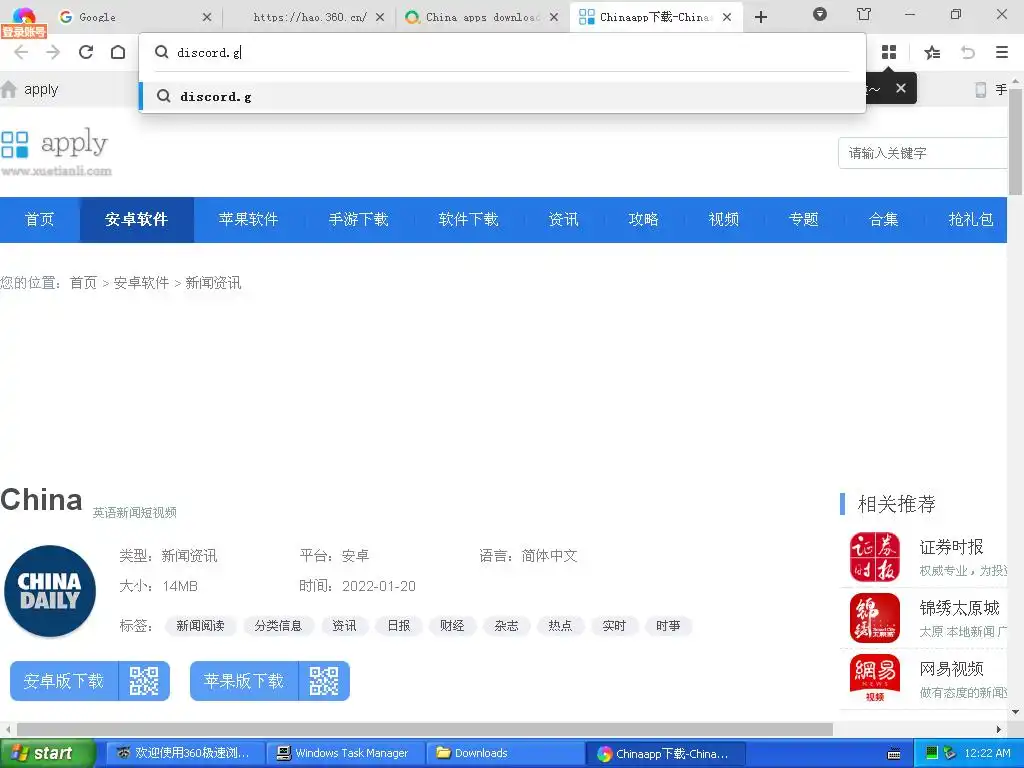
Task: Click the apply home bookmark
Action: click(30, 89)
